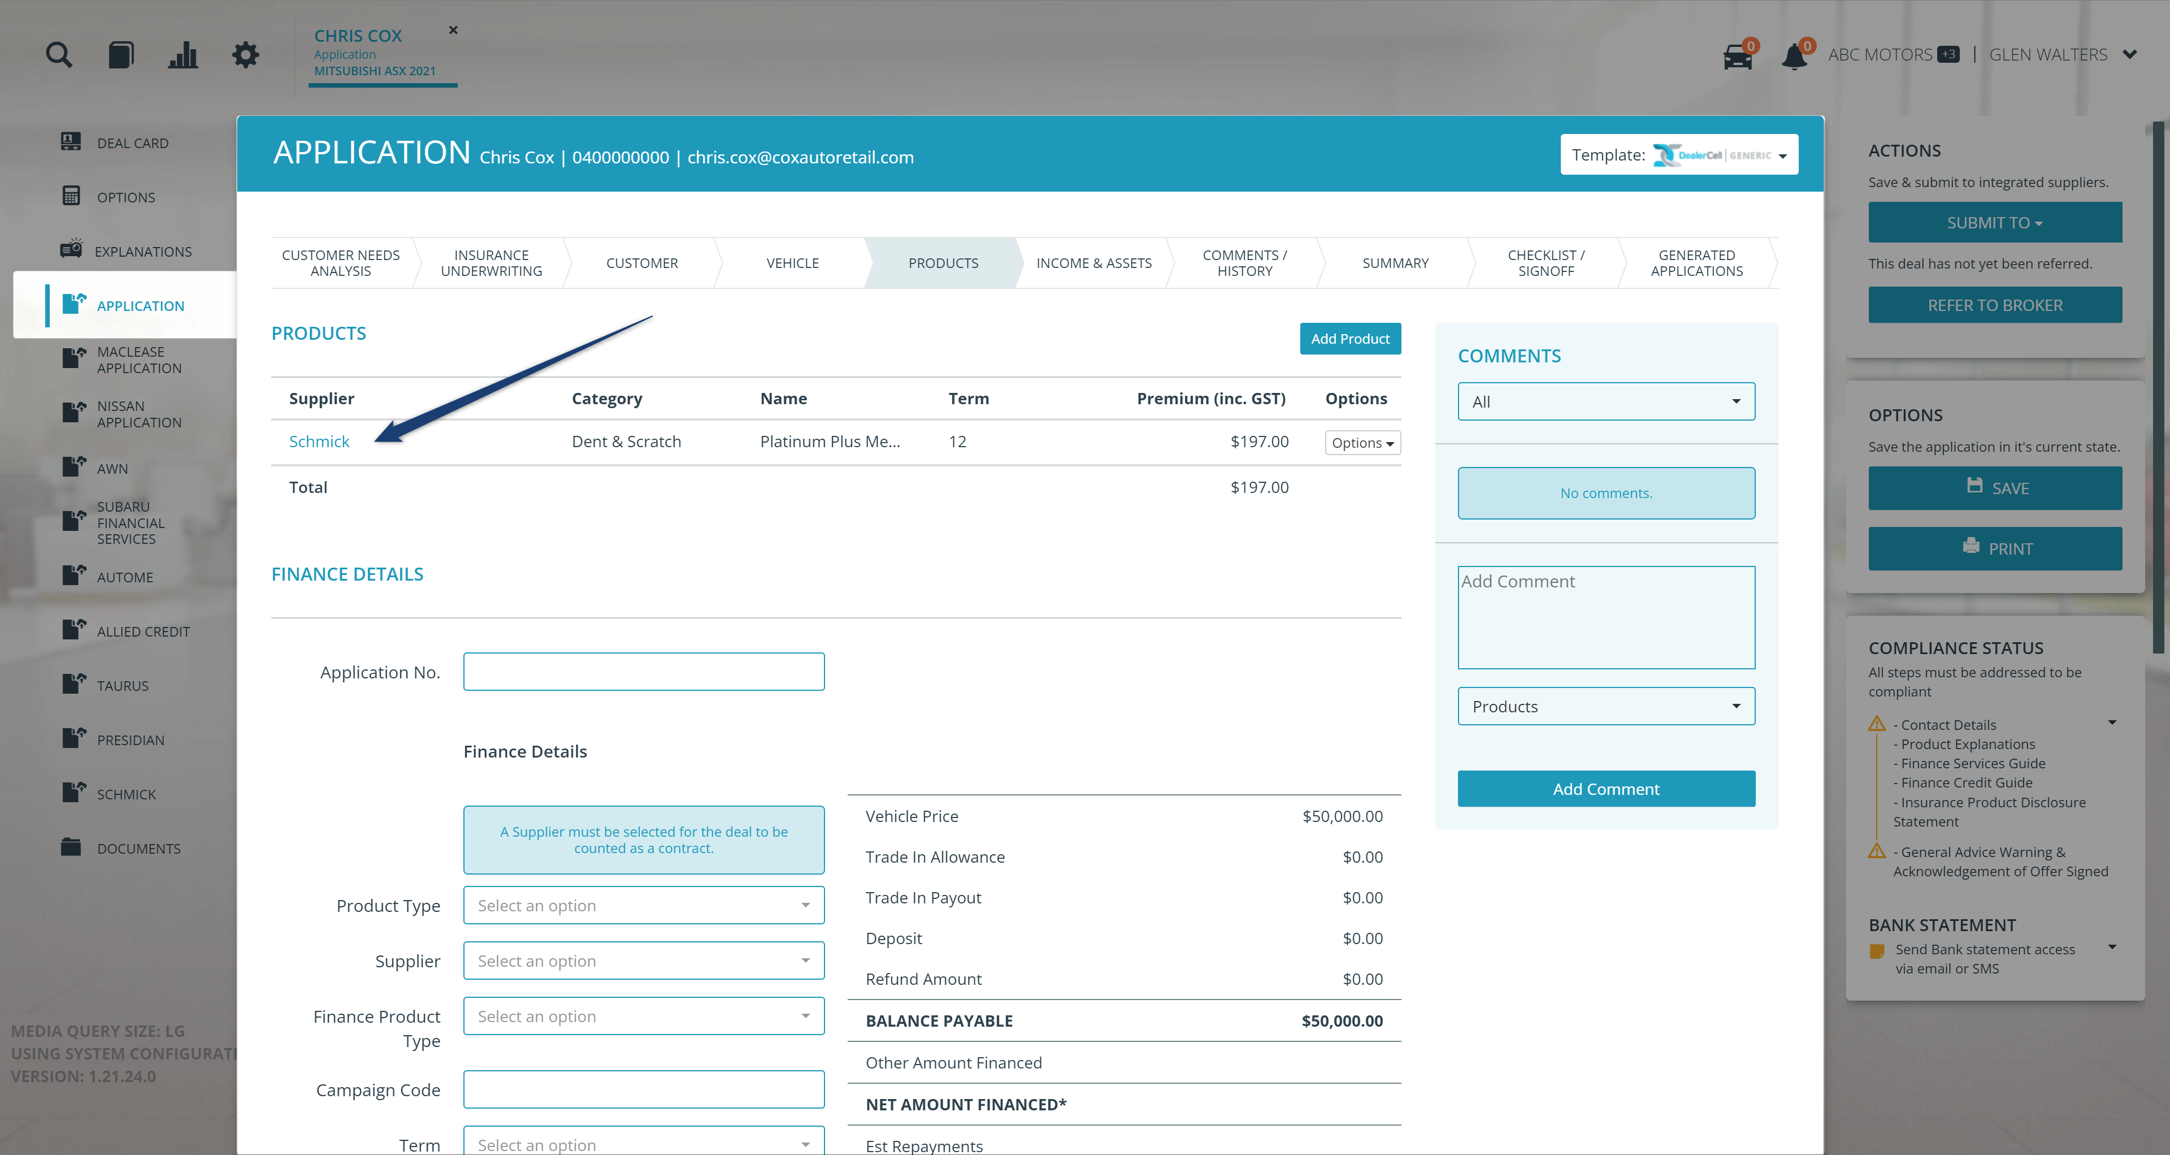2170x1155 pixels.
Task: Switch to Customer Needs Analysis tab
Action: tap(341, 263)
